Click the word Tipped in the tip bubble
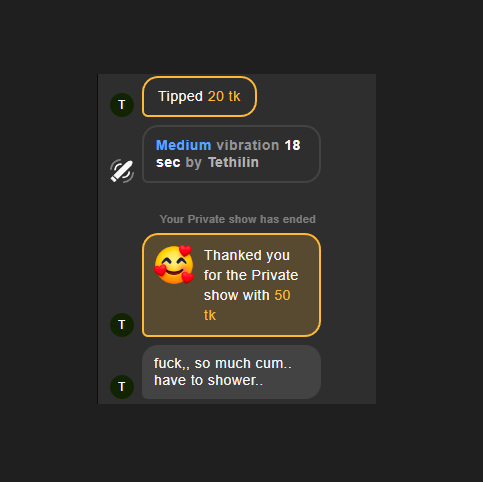The width and height of the screenshot is (483, 482). pos(180,96)
